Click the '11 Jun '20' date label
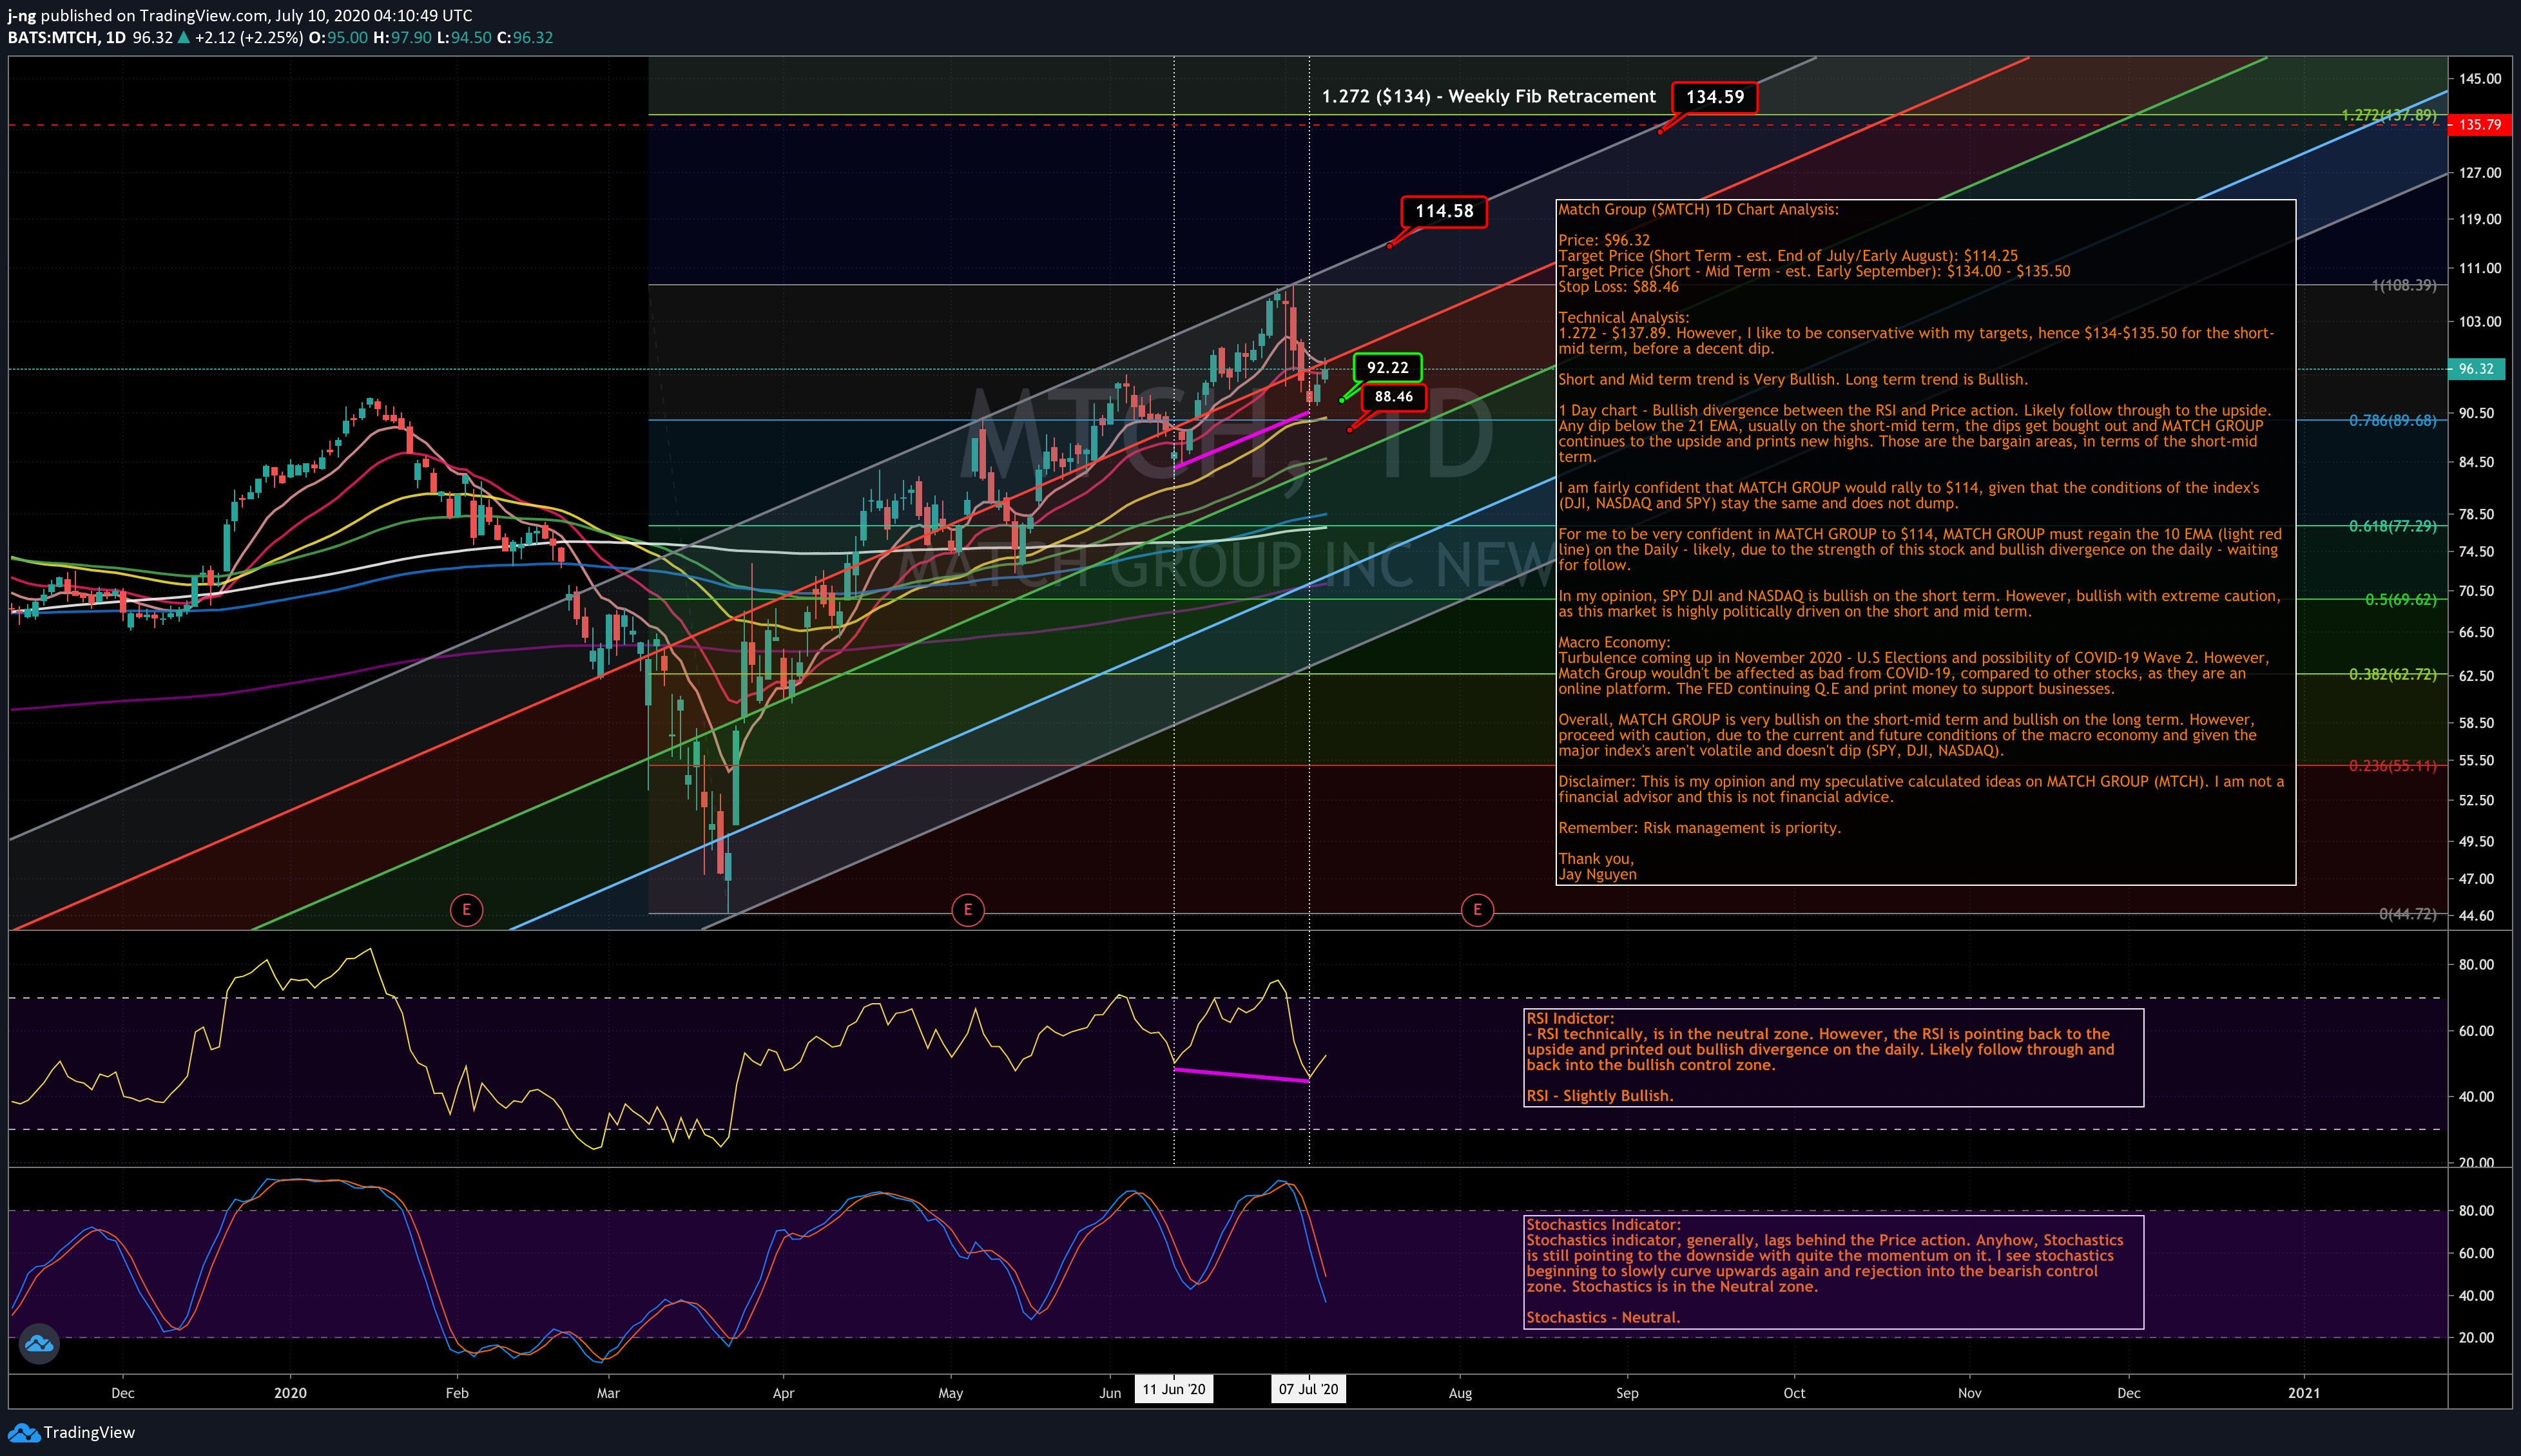 [1174, 1389]
